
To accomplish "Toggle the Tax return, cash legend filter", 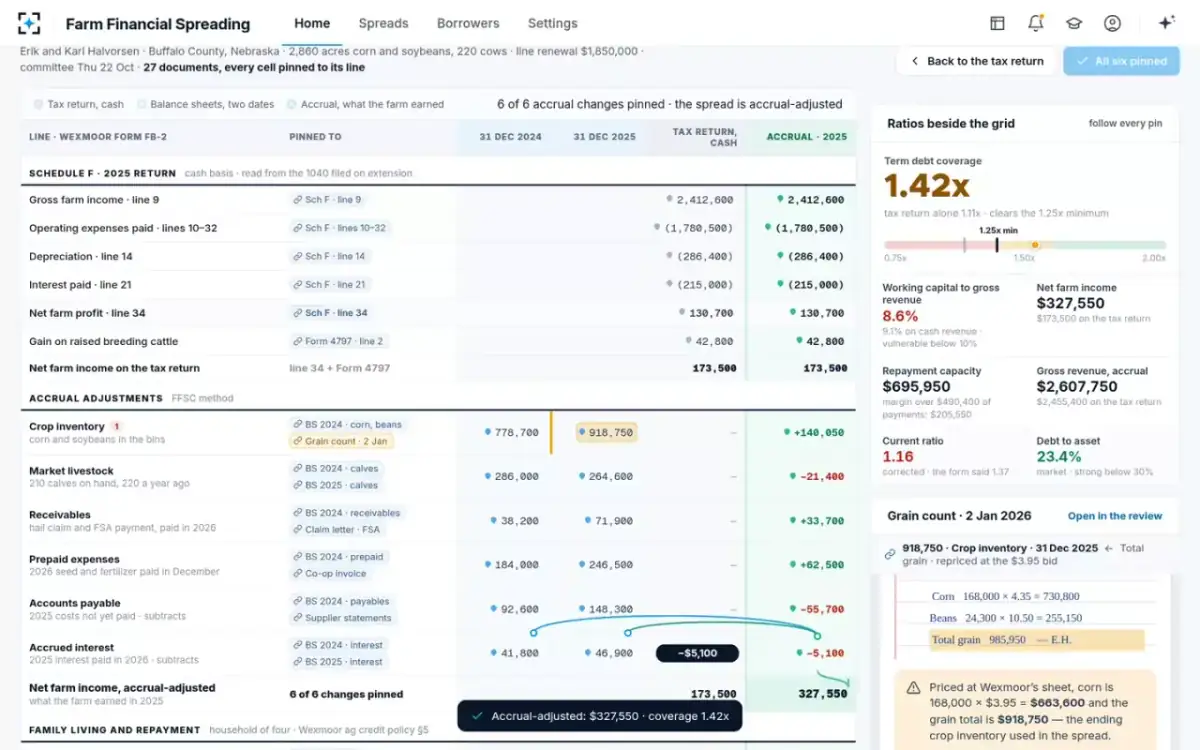I will click(x=79, y=104).
